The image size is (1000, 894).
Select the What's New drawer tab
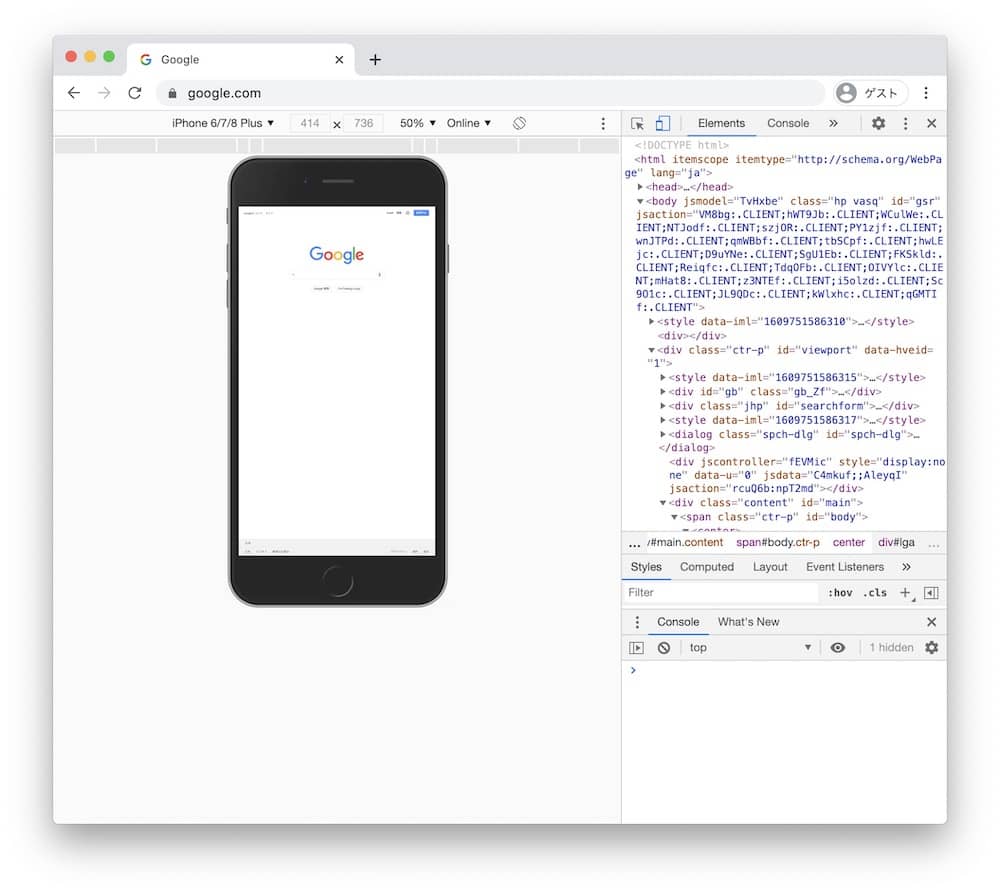click(748, 622)
